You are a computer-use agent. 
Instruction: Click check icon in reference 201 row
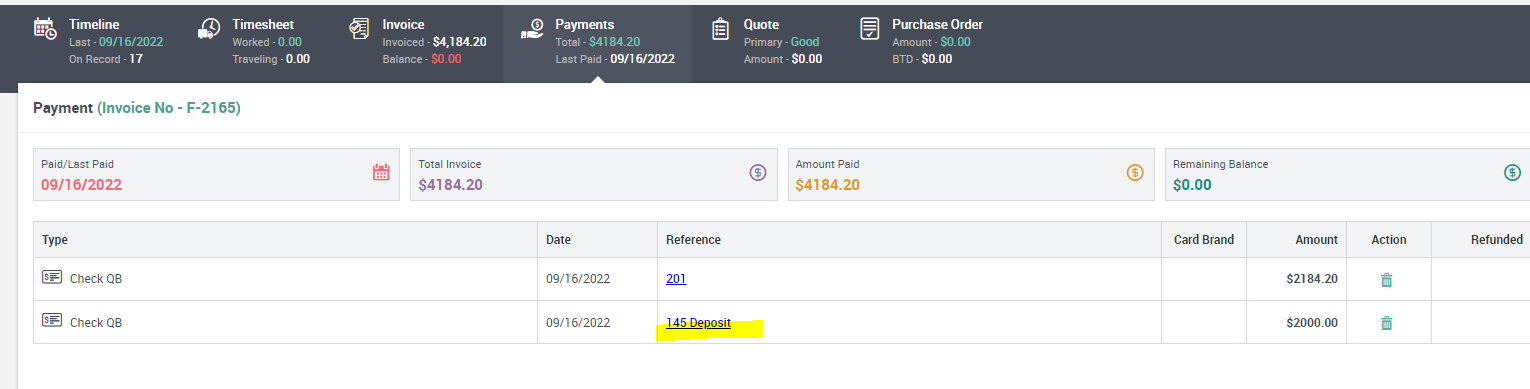(52, 277)
